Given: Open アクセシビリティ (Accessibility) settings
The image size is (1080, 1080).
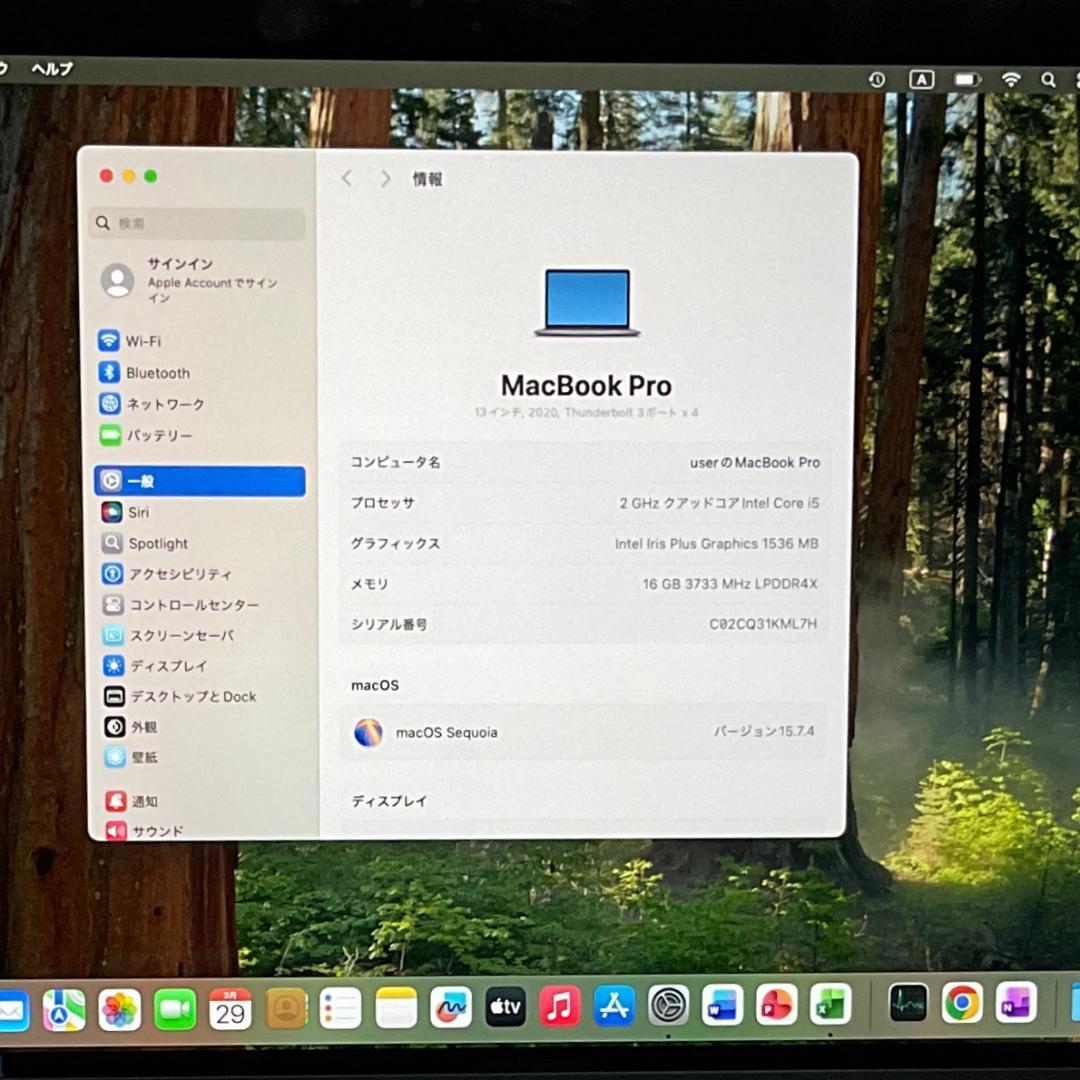Looking at the screenshot, I should click(x=180, y=574).
